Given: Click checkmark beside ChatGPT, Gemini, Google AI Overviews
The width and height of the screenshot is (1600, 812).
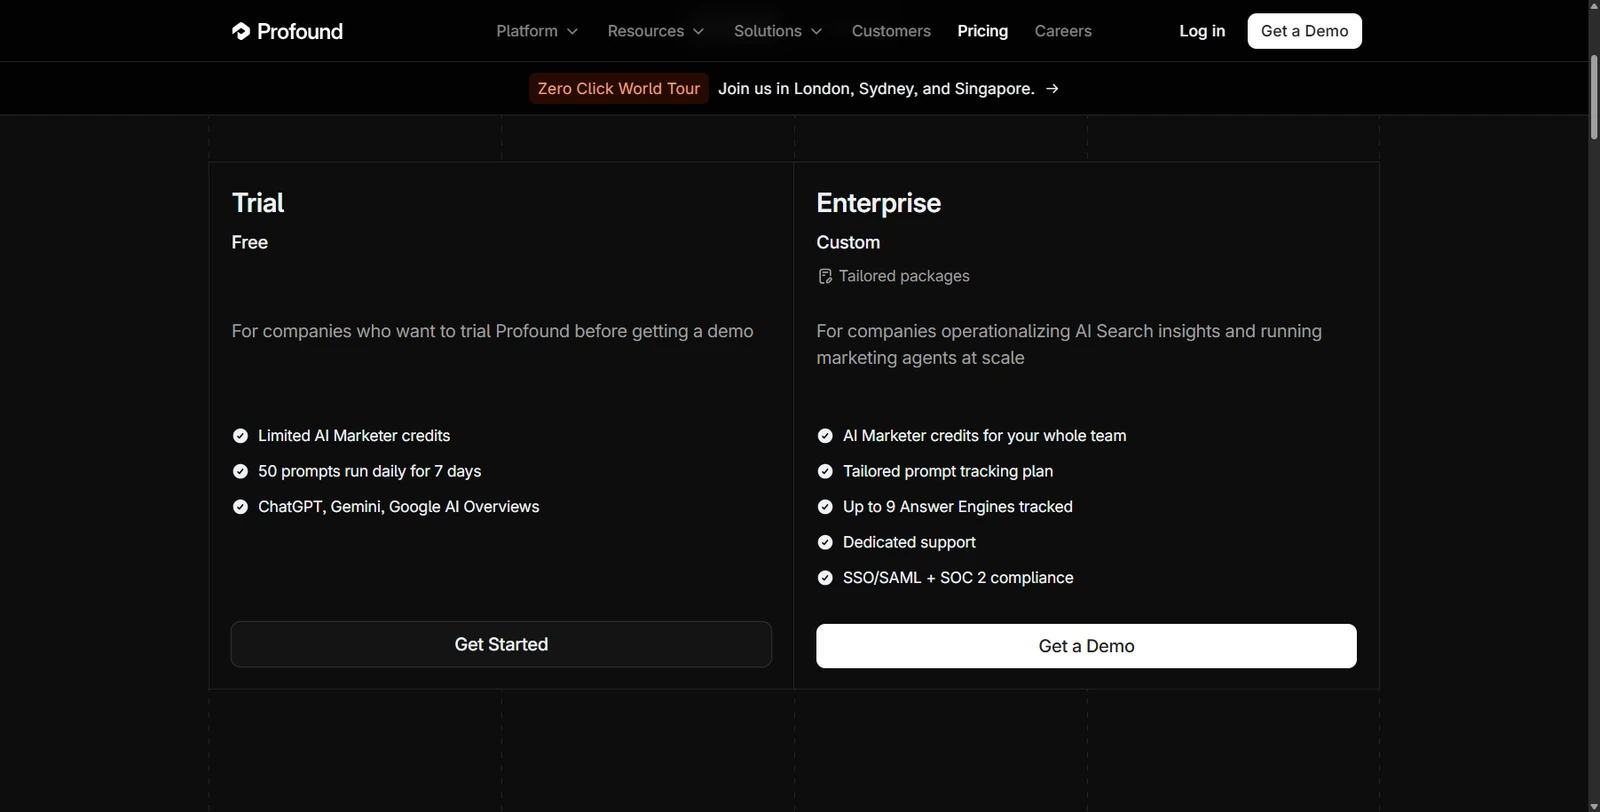Looking at the screenshot, I should 240,507.
